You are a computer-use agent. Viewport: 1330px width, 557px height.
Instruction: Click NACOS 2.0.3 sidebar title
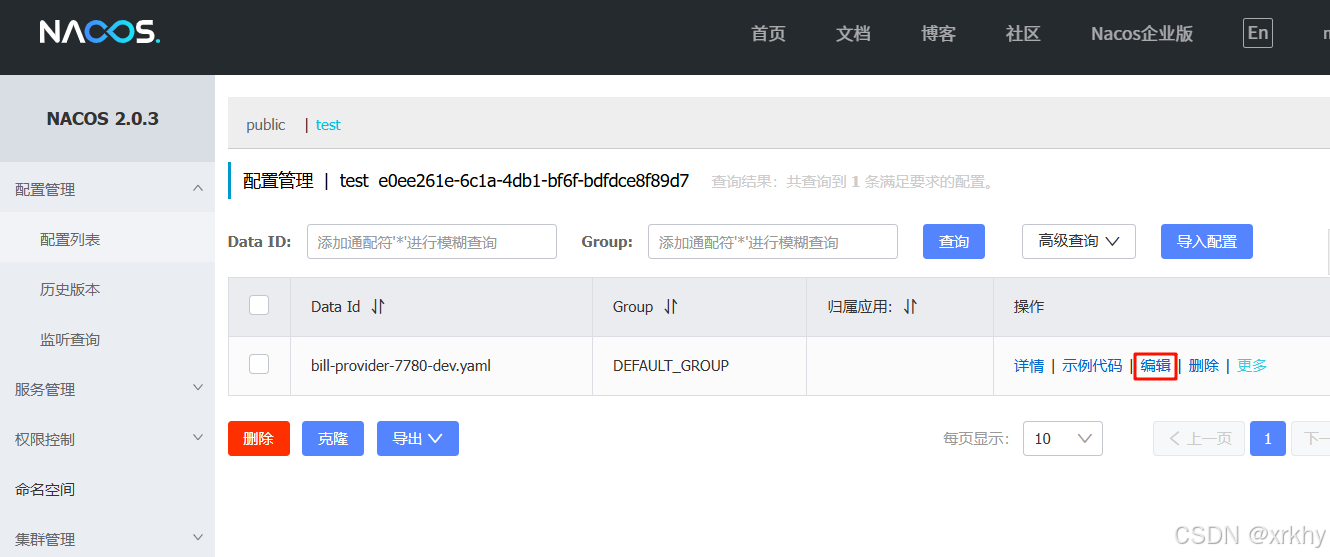tap(103, 118)
